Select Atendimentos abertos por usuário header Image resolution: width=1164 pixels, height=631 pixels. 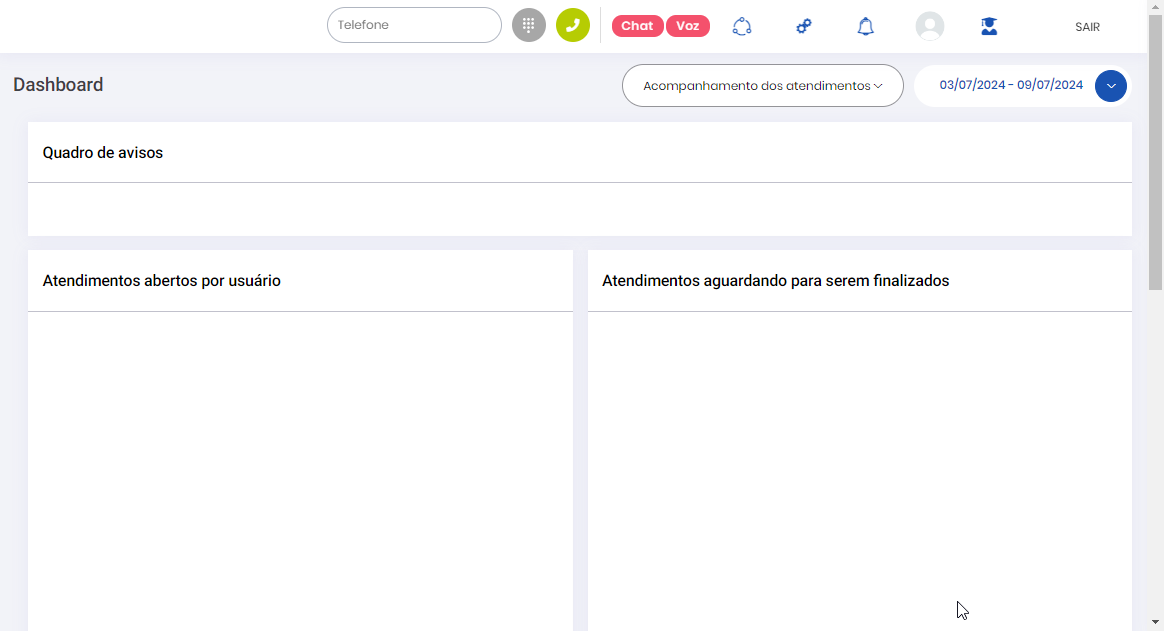point(162,281)
